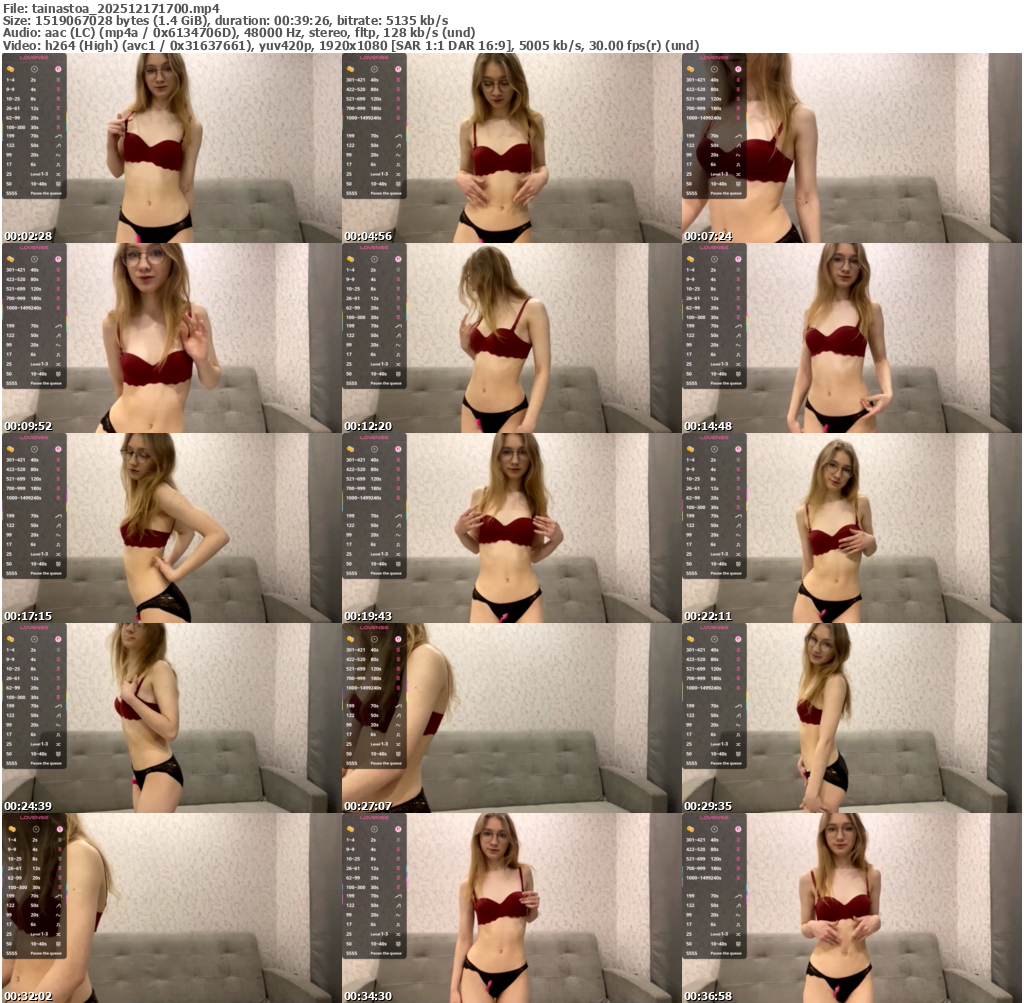Click the frame at 00:27:07
This screenshot has width=1024, height=1003.
tap(511, 718)
